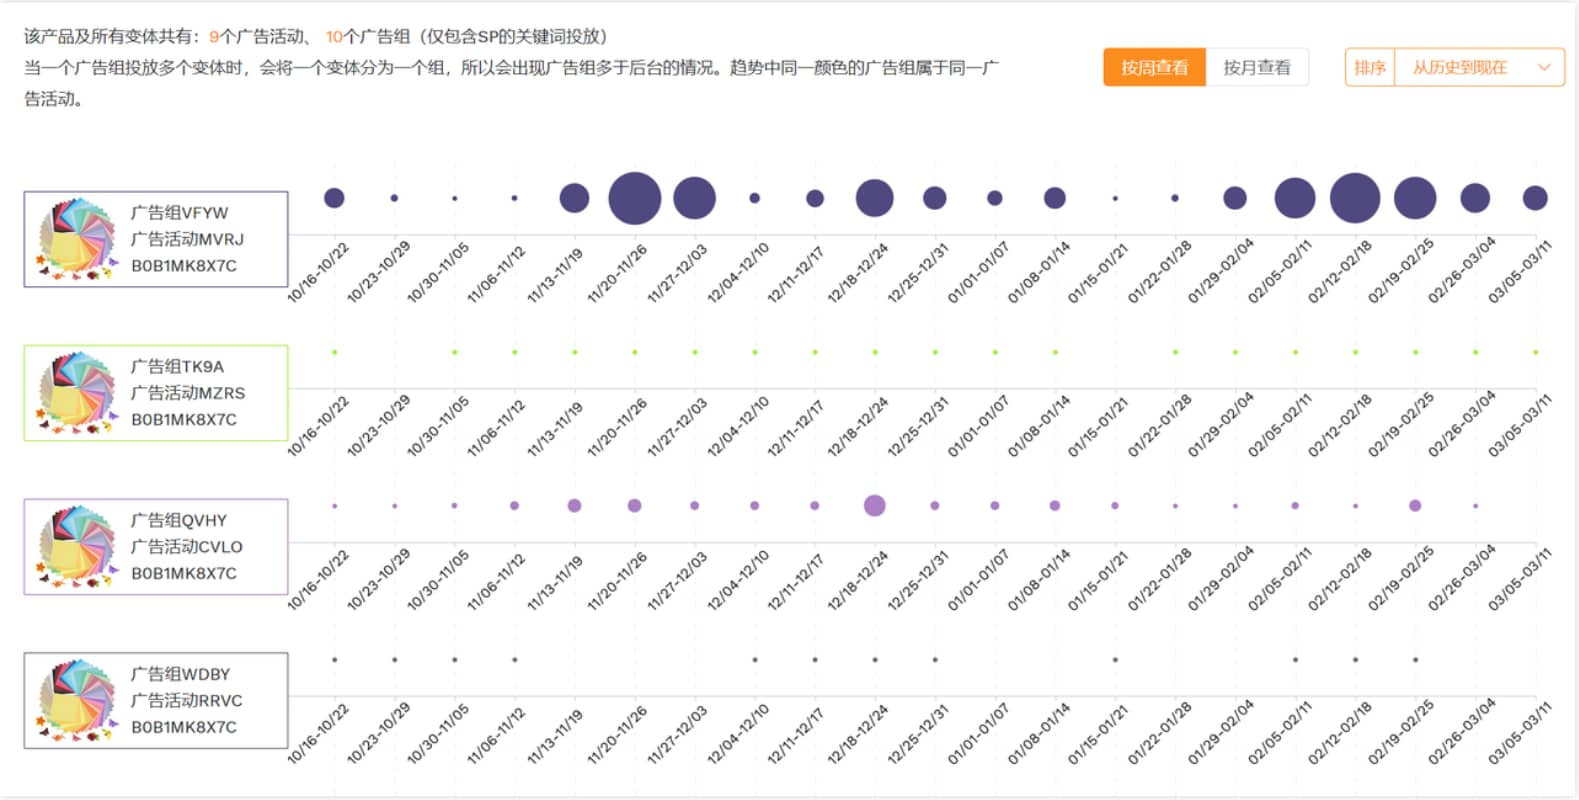Image resolution: width=1579 pixels, height=800 pixels.
Task: Switch to weekly view with 按周查看
Action: click(1154, 68)
